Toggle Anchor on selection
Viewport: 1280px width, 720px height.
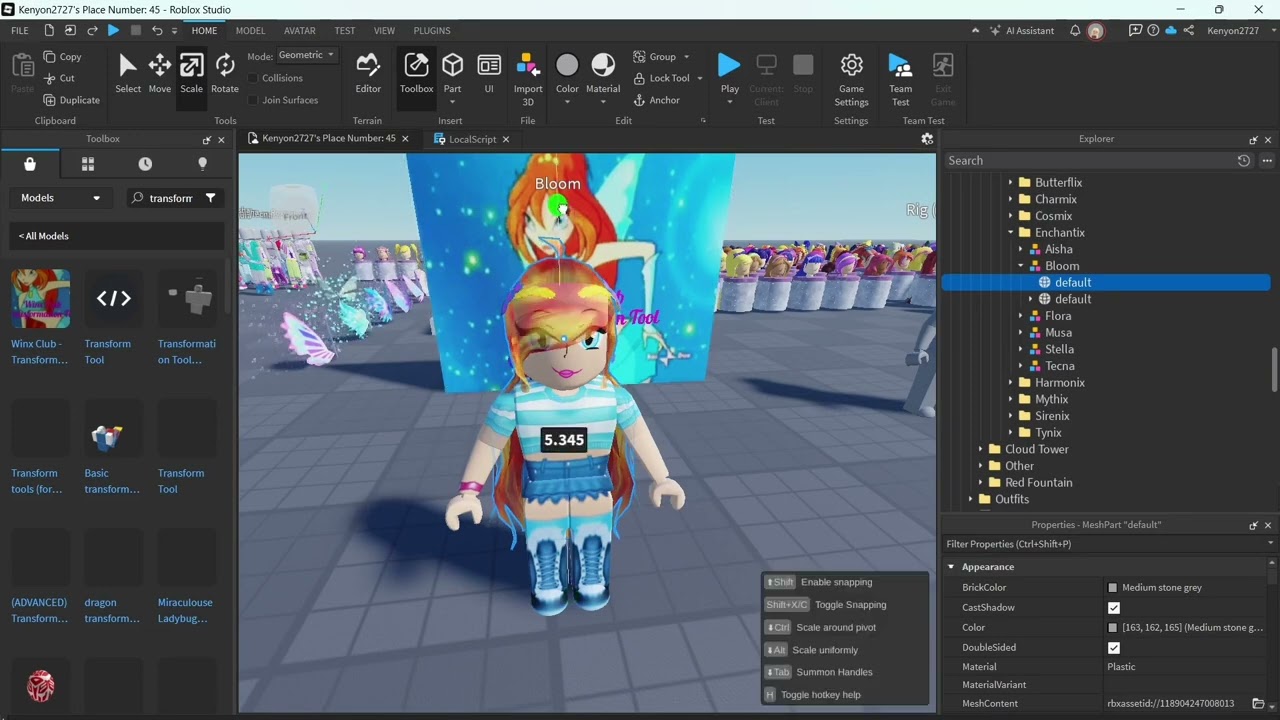(x=657, y=100)
